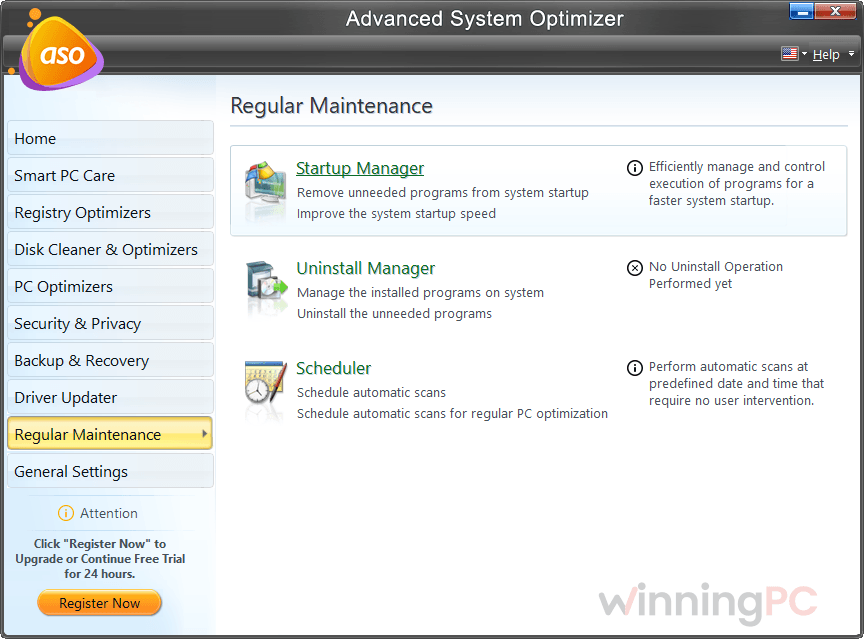864x639 pixels.
Task: Go to the Home section
Action: point(110,138)
